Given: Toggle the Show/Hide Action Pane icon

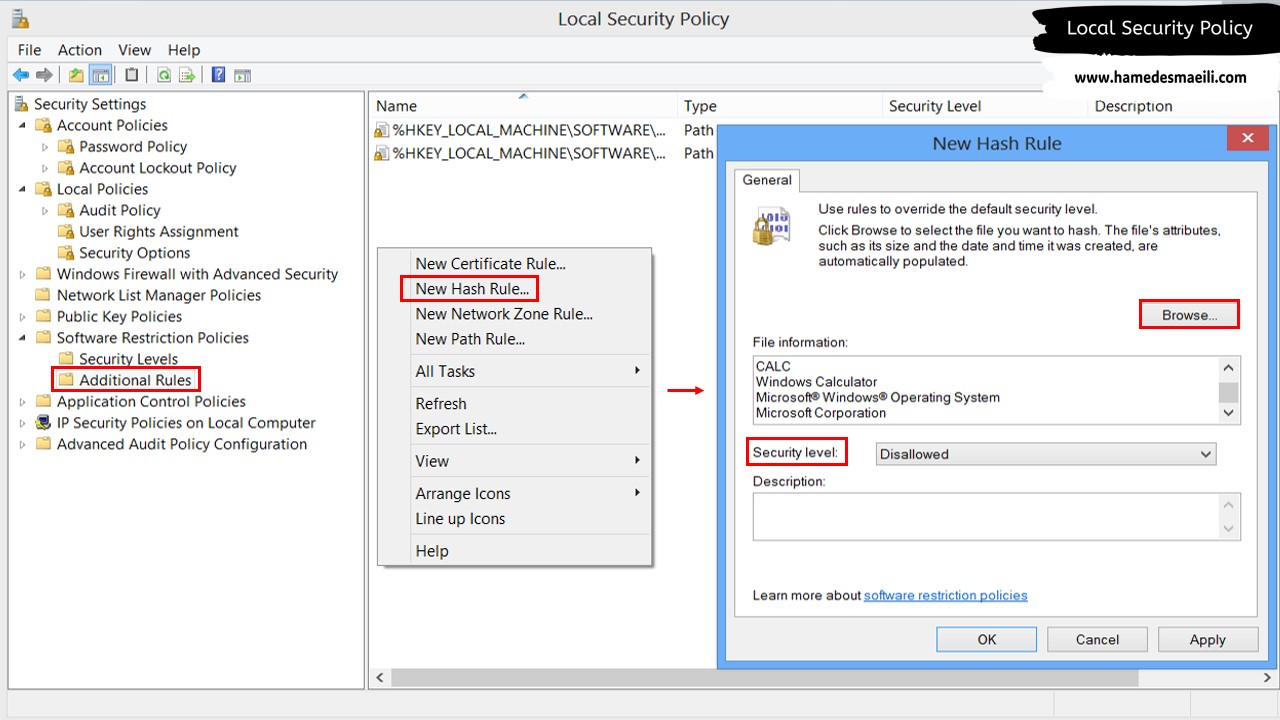Looking at the screenshot, I should 241,75.
